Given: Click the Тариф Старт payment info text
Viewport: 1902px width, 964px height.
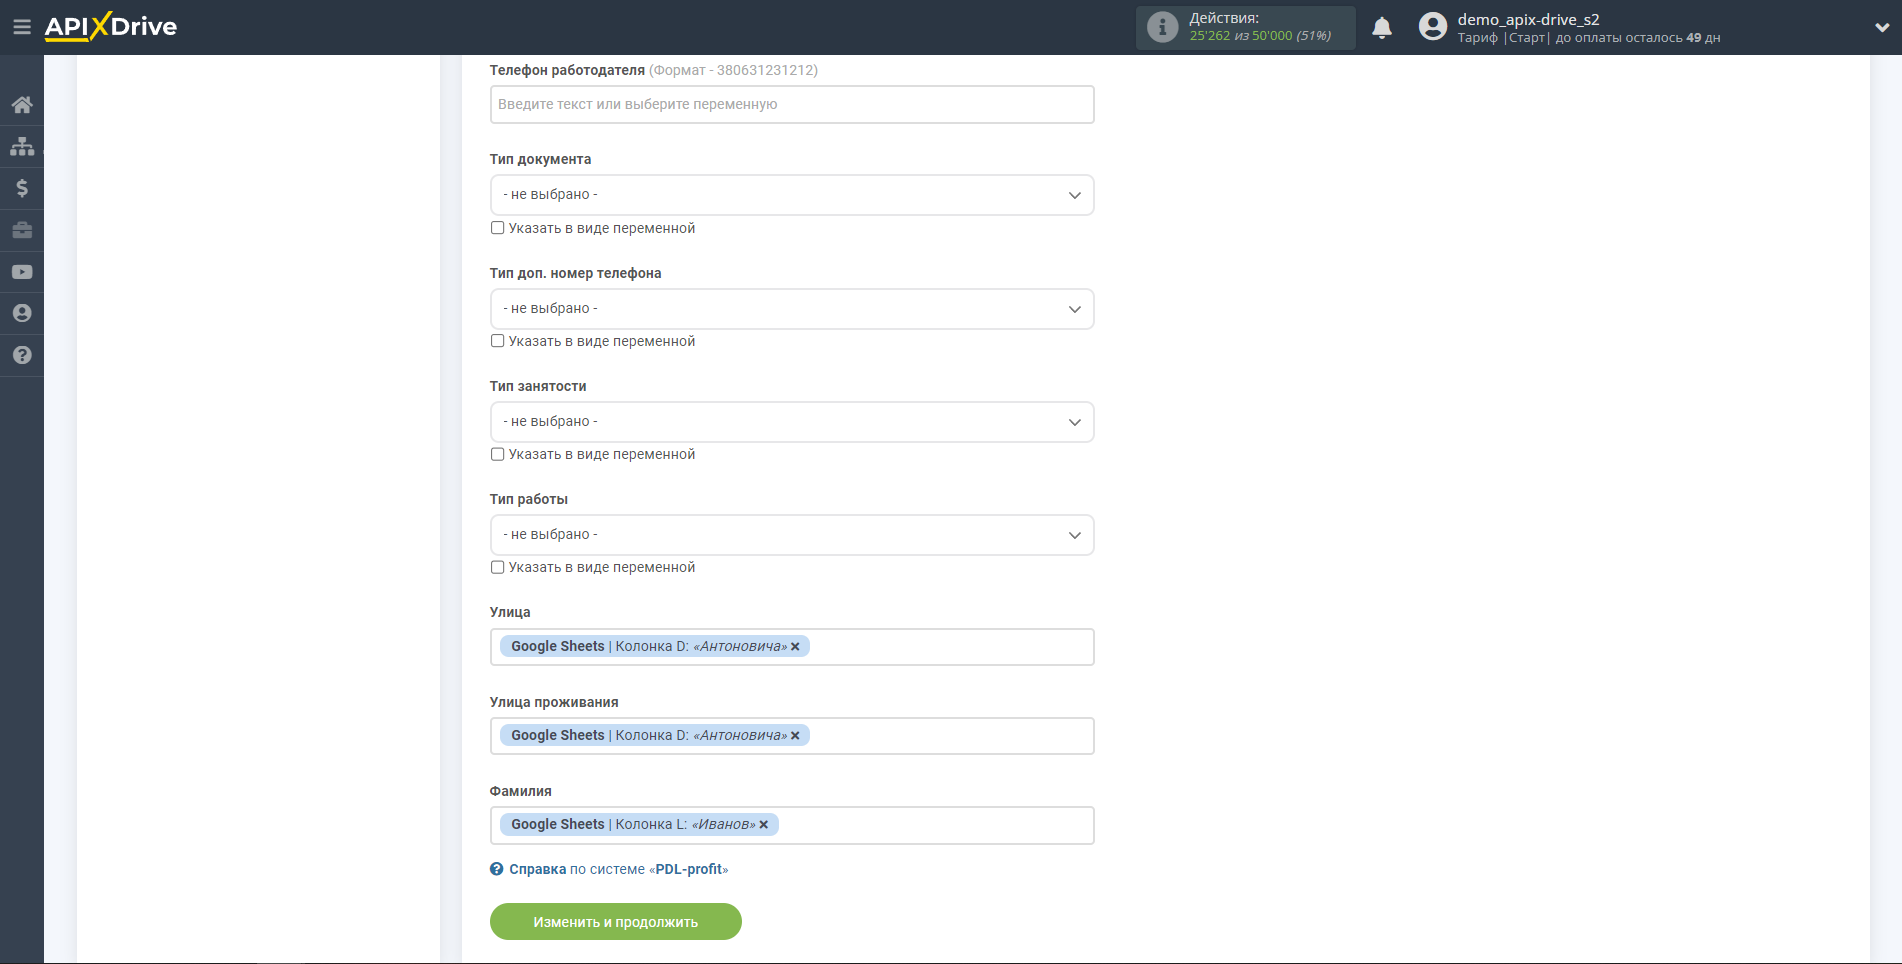Looking at the screenshot, I should click(1588, 38).
